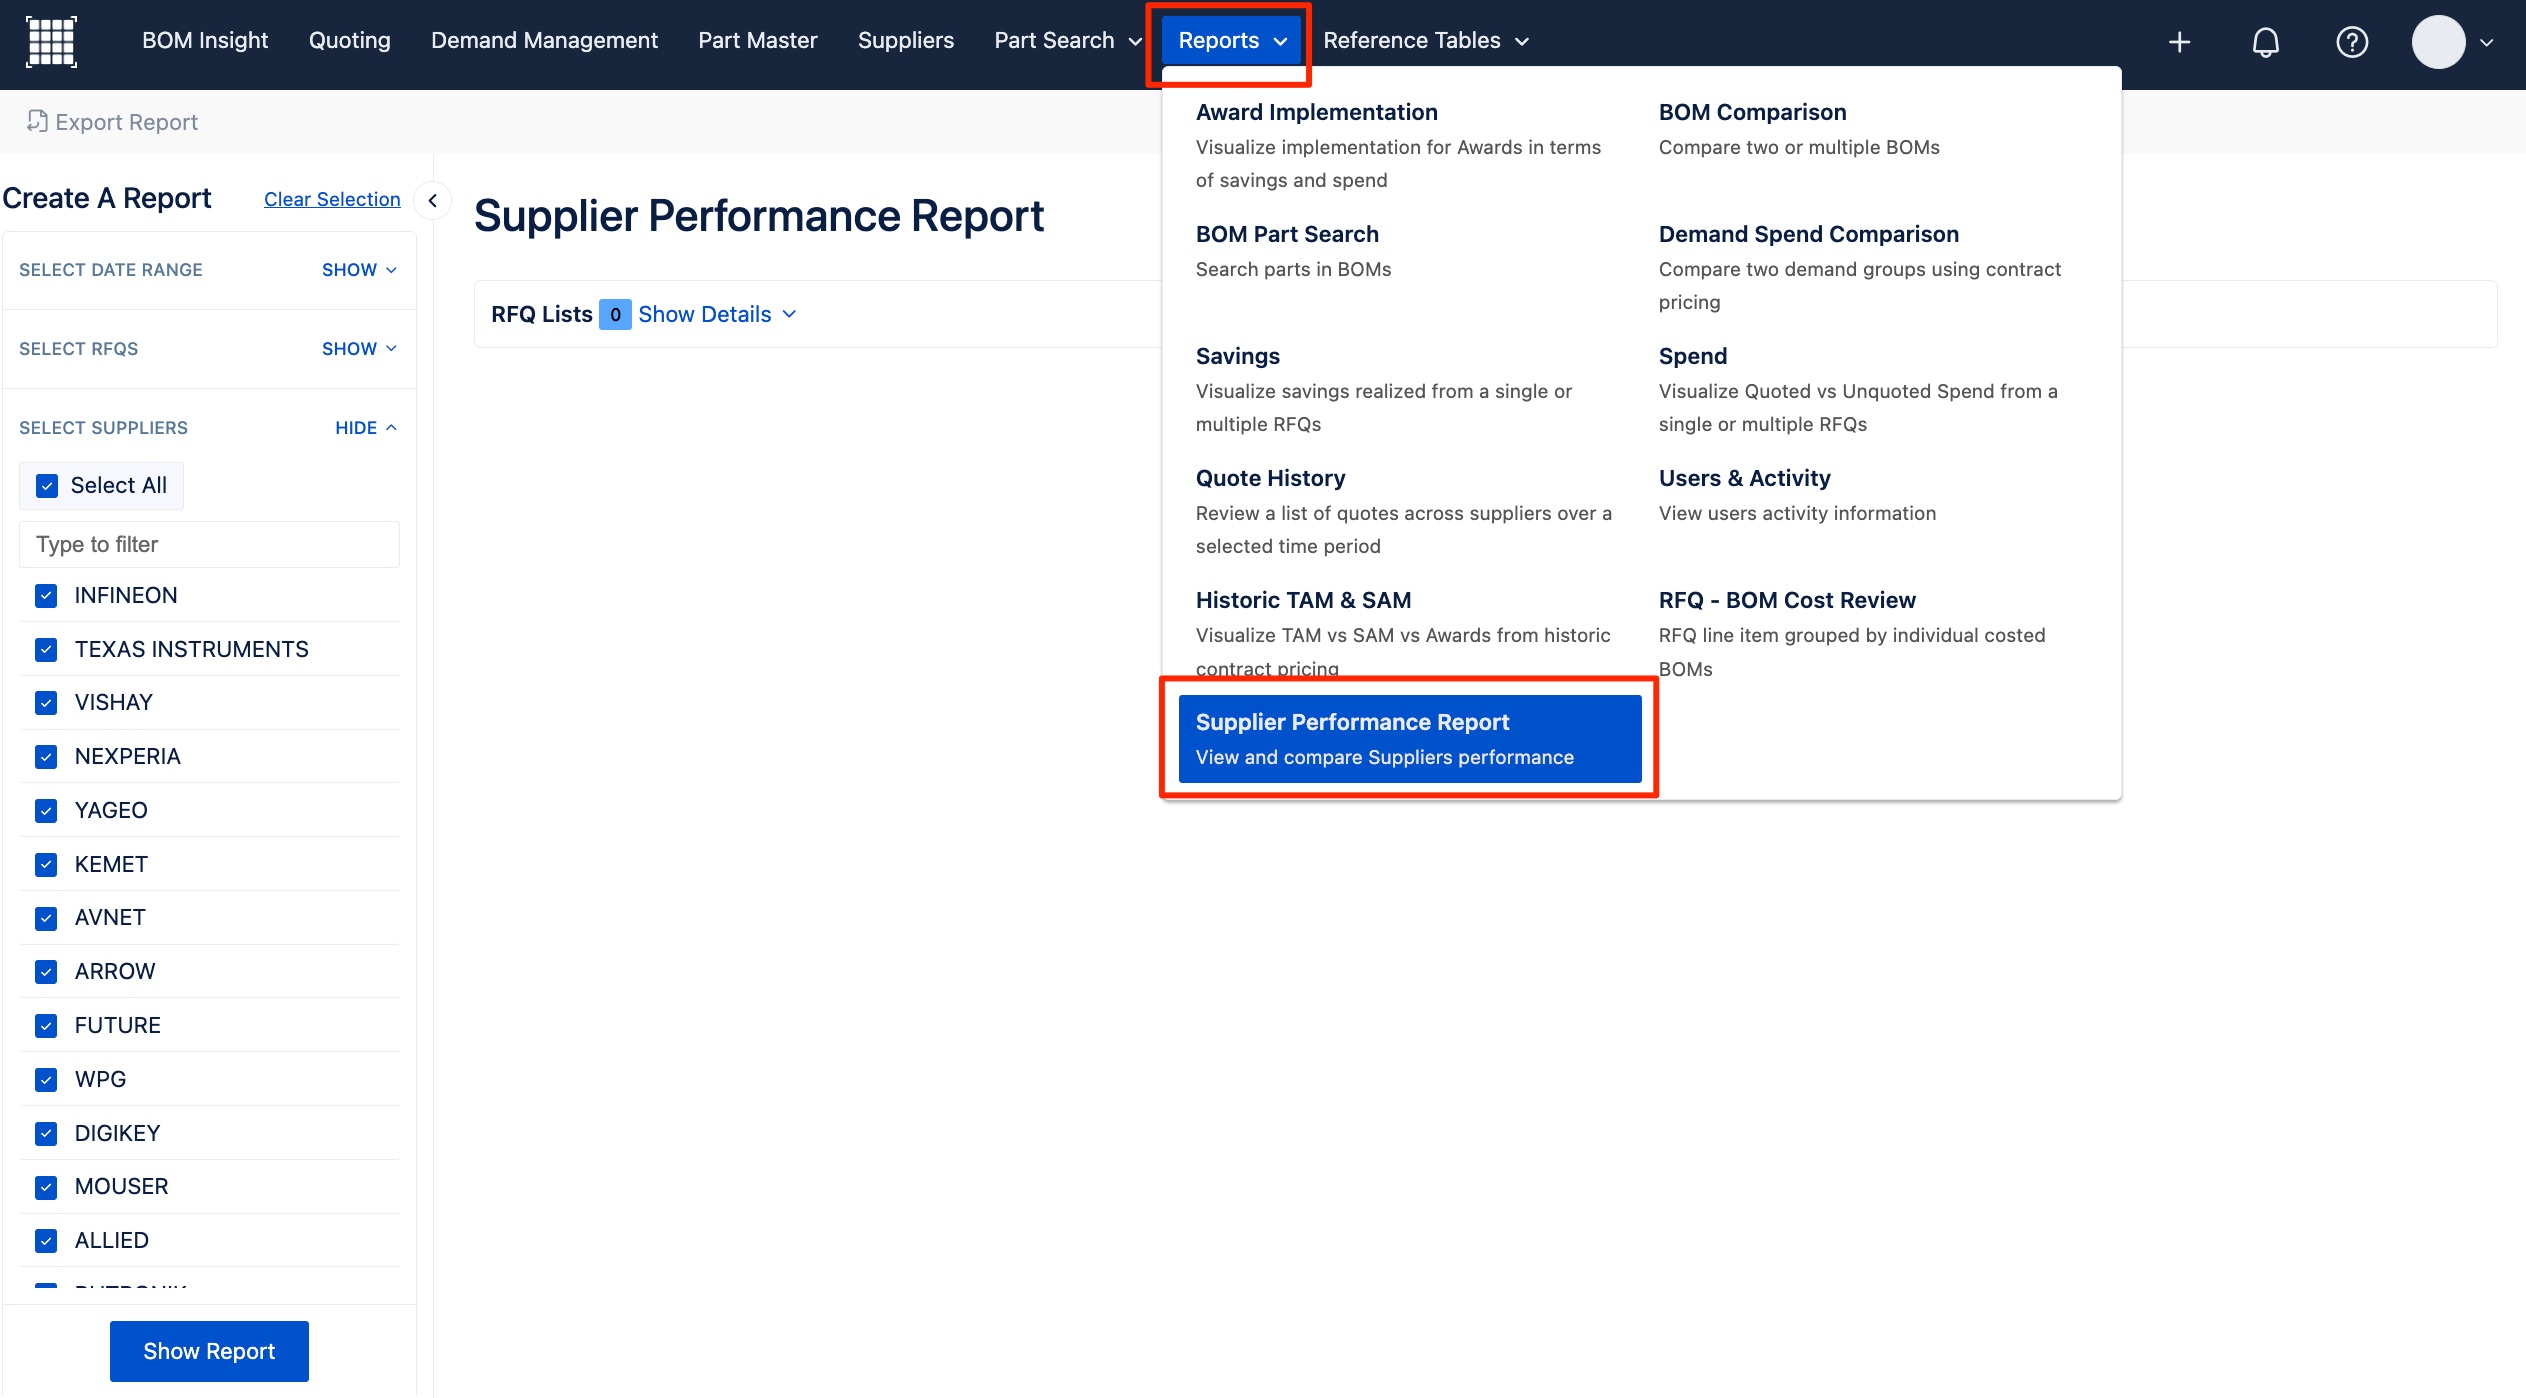Collapse the Create A Report sidebar arrow
Screen dimensions: 2526x1398
pyautogui.click(x=432, y=200)
